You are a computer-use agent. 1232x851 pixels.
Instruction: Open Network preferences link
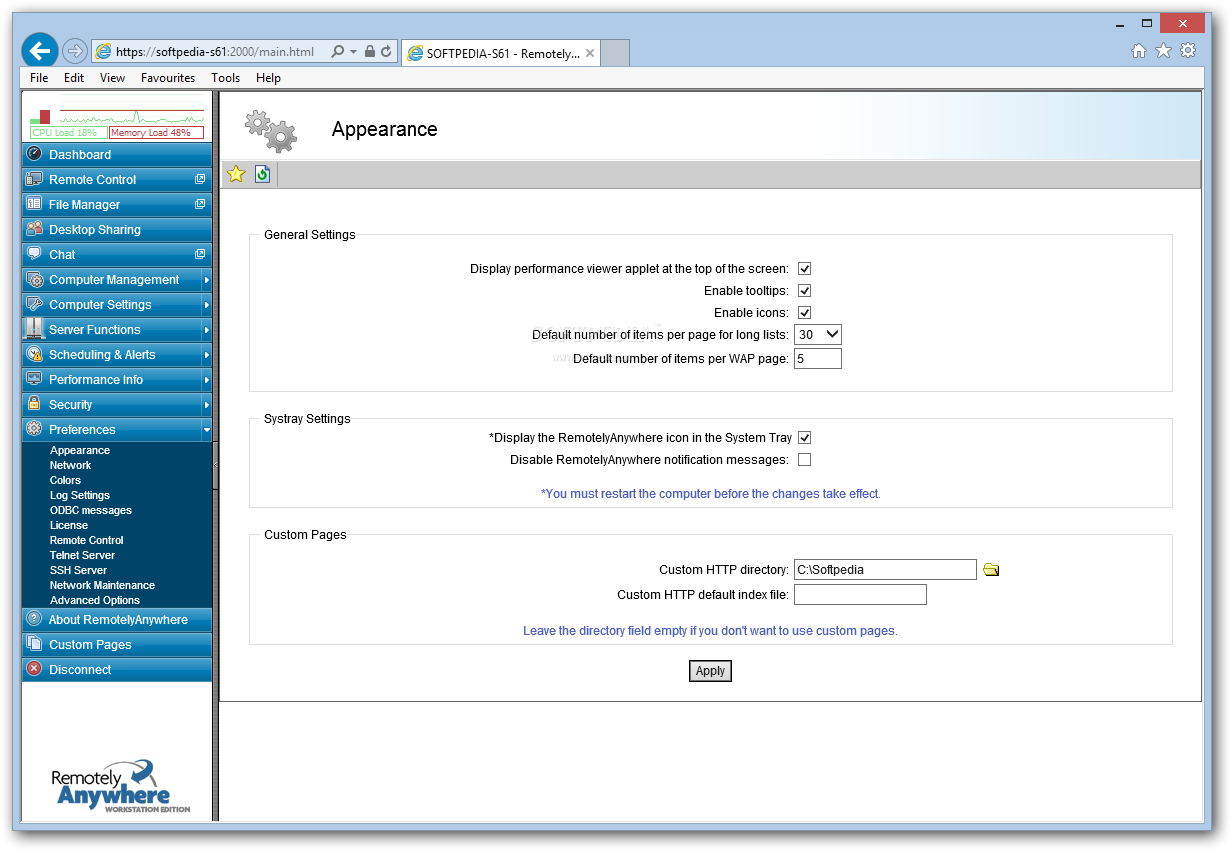click(x=70, y=465)
